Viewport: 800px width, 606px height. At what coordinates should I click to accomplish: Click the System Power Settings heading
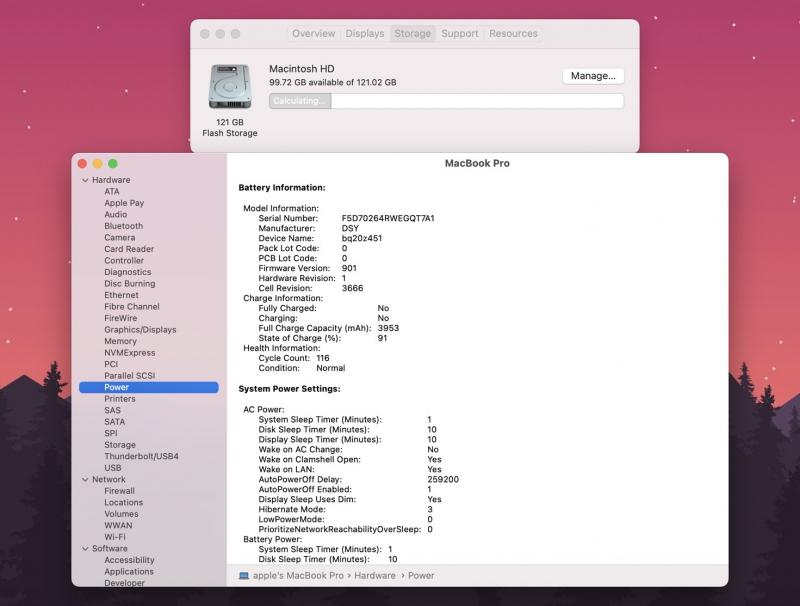(x=289, y=389)
